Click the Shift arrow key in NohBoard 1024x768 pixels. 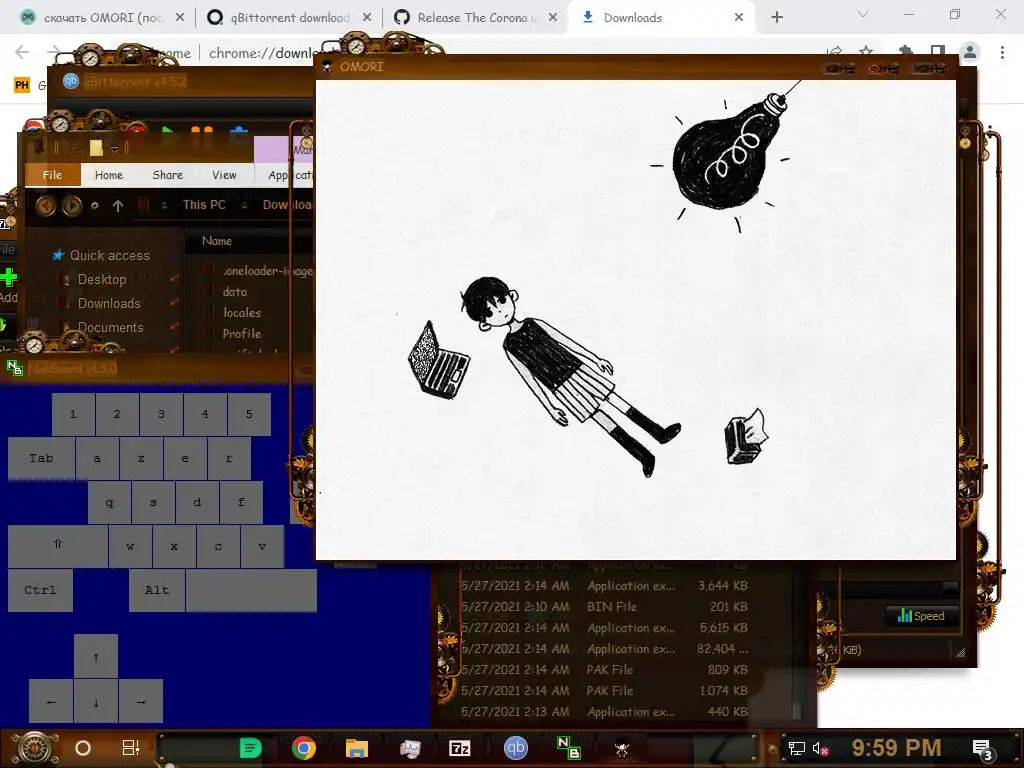(57, 546)
